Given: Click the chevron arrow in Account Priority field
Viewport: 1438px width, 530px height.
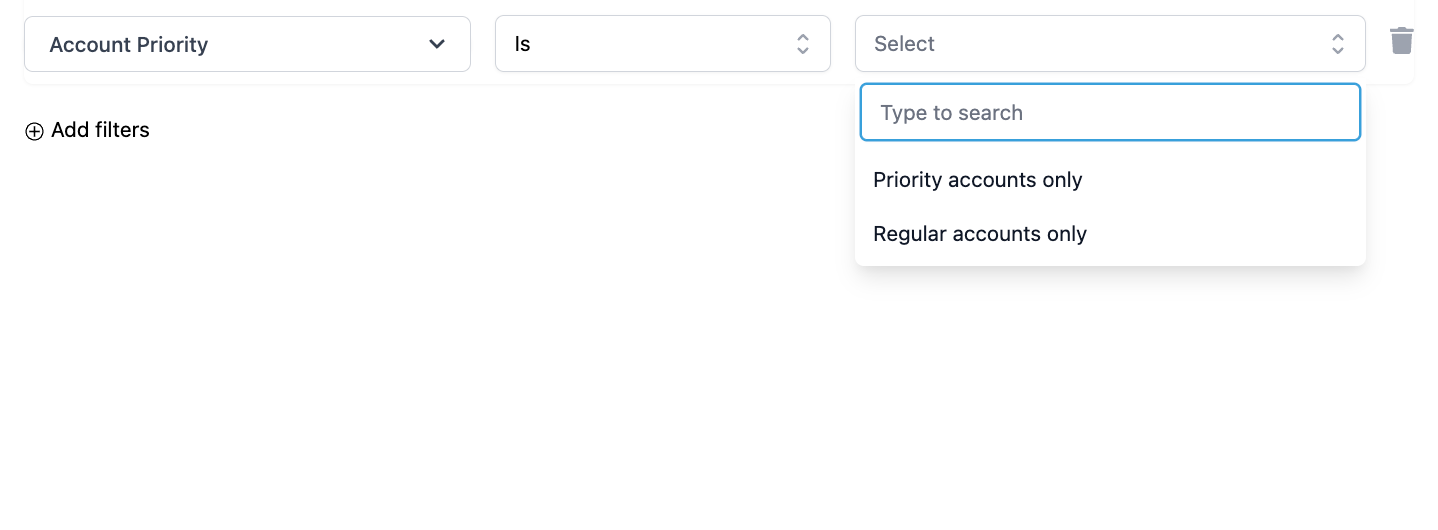Looking at the screenshot, I should click(x=437, y=44).
